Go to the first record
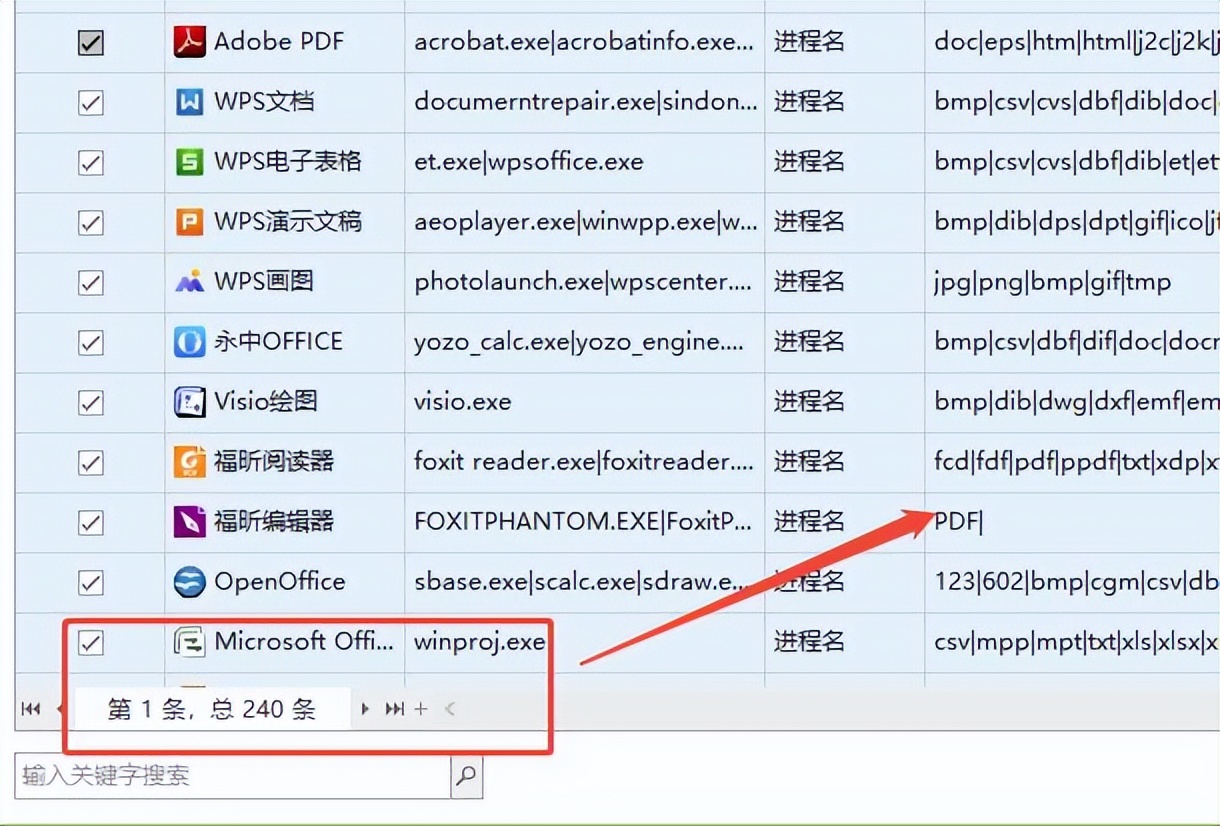1220x826 pixels. (31, 709)
